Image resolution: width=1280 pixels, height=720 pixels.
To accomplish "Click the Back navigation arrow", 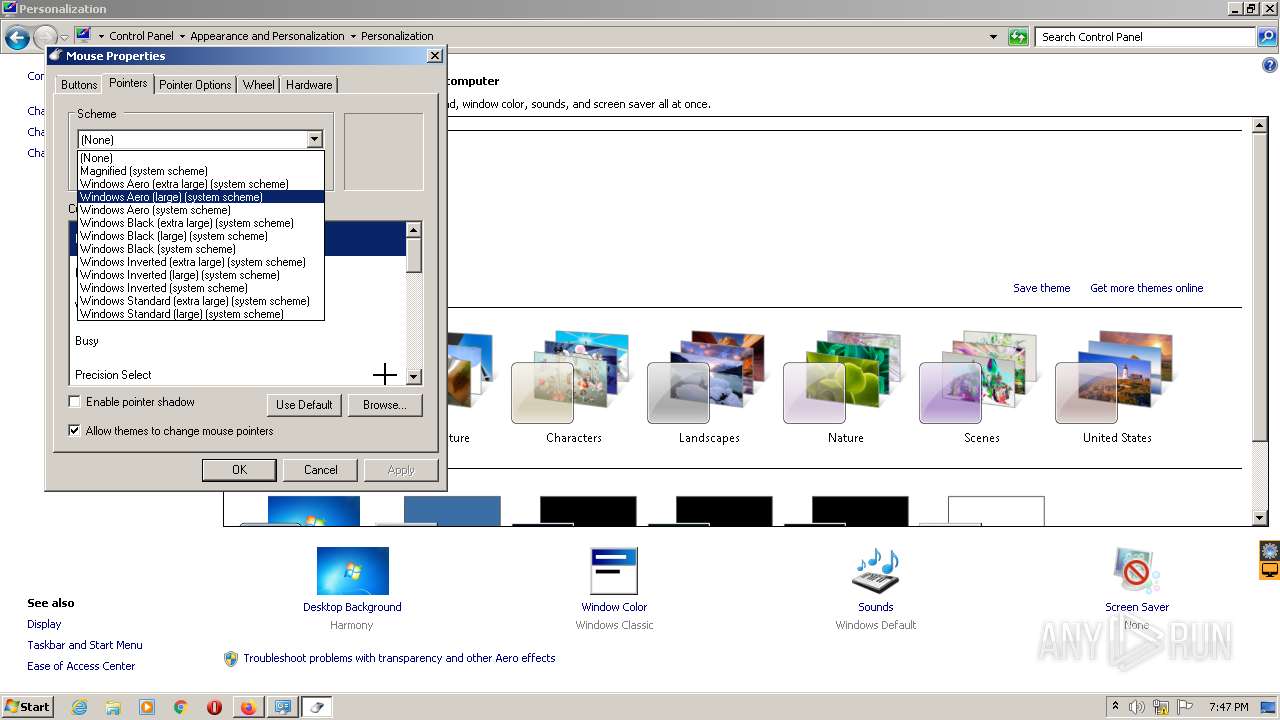I will point(17,38).
